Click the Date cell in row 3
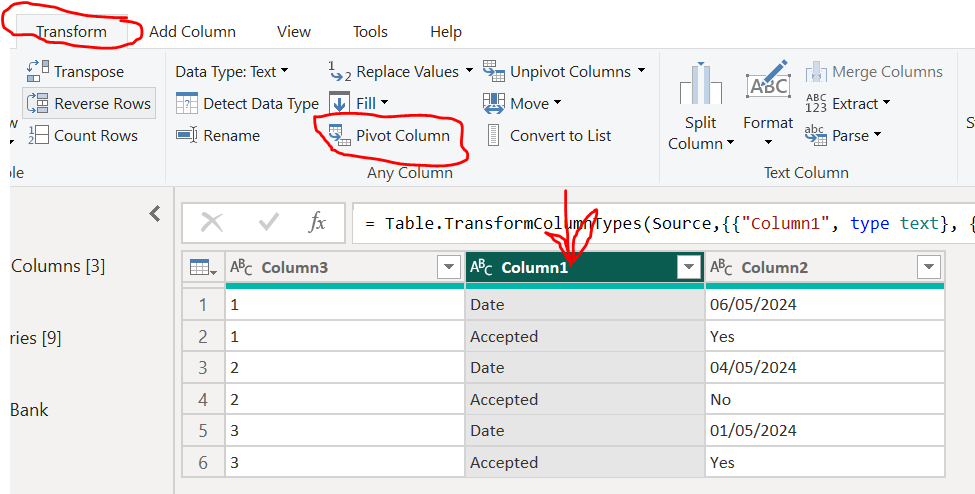Viewport: 975px width, 494px height. pyautogui.click(x=585, y=368)
